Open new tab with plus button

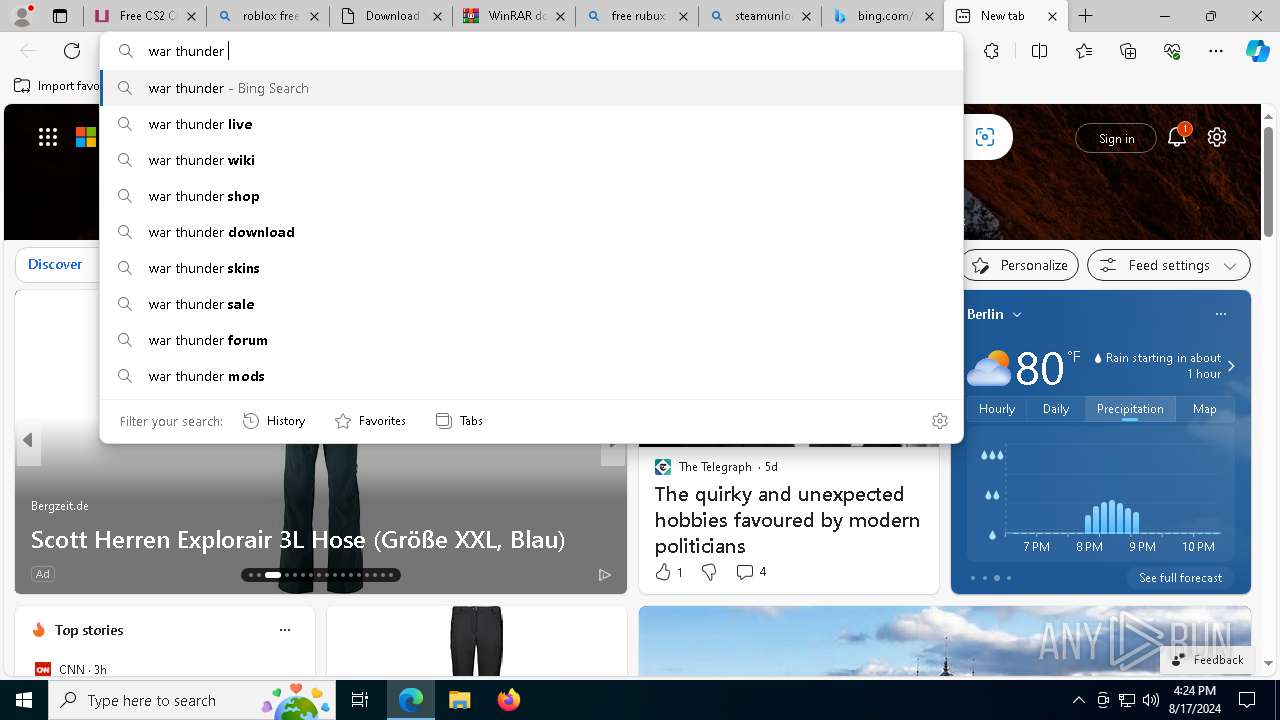pyautogui.click(x=1085, y=16)
